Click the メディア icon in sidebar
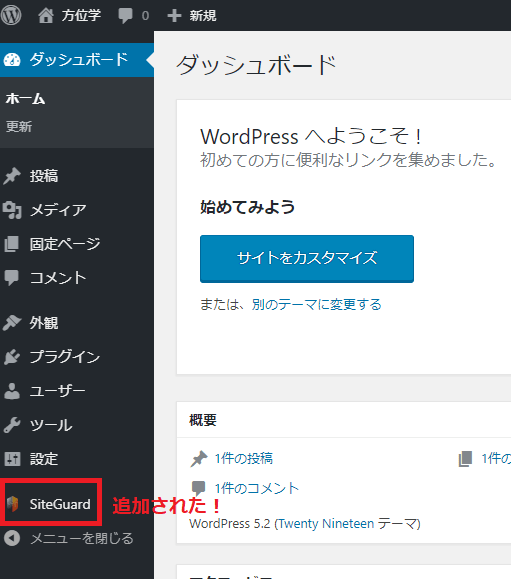 [x=12, y=210]
